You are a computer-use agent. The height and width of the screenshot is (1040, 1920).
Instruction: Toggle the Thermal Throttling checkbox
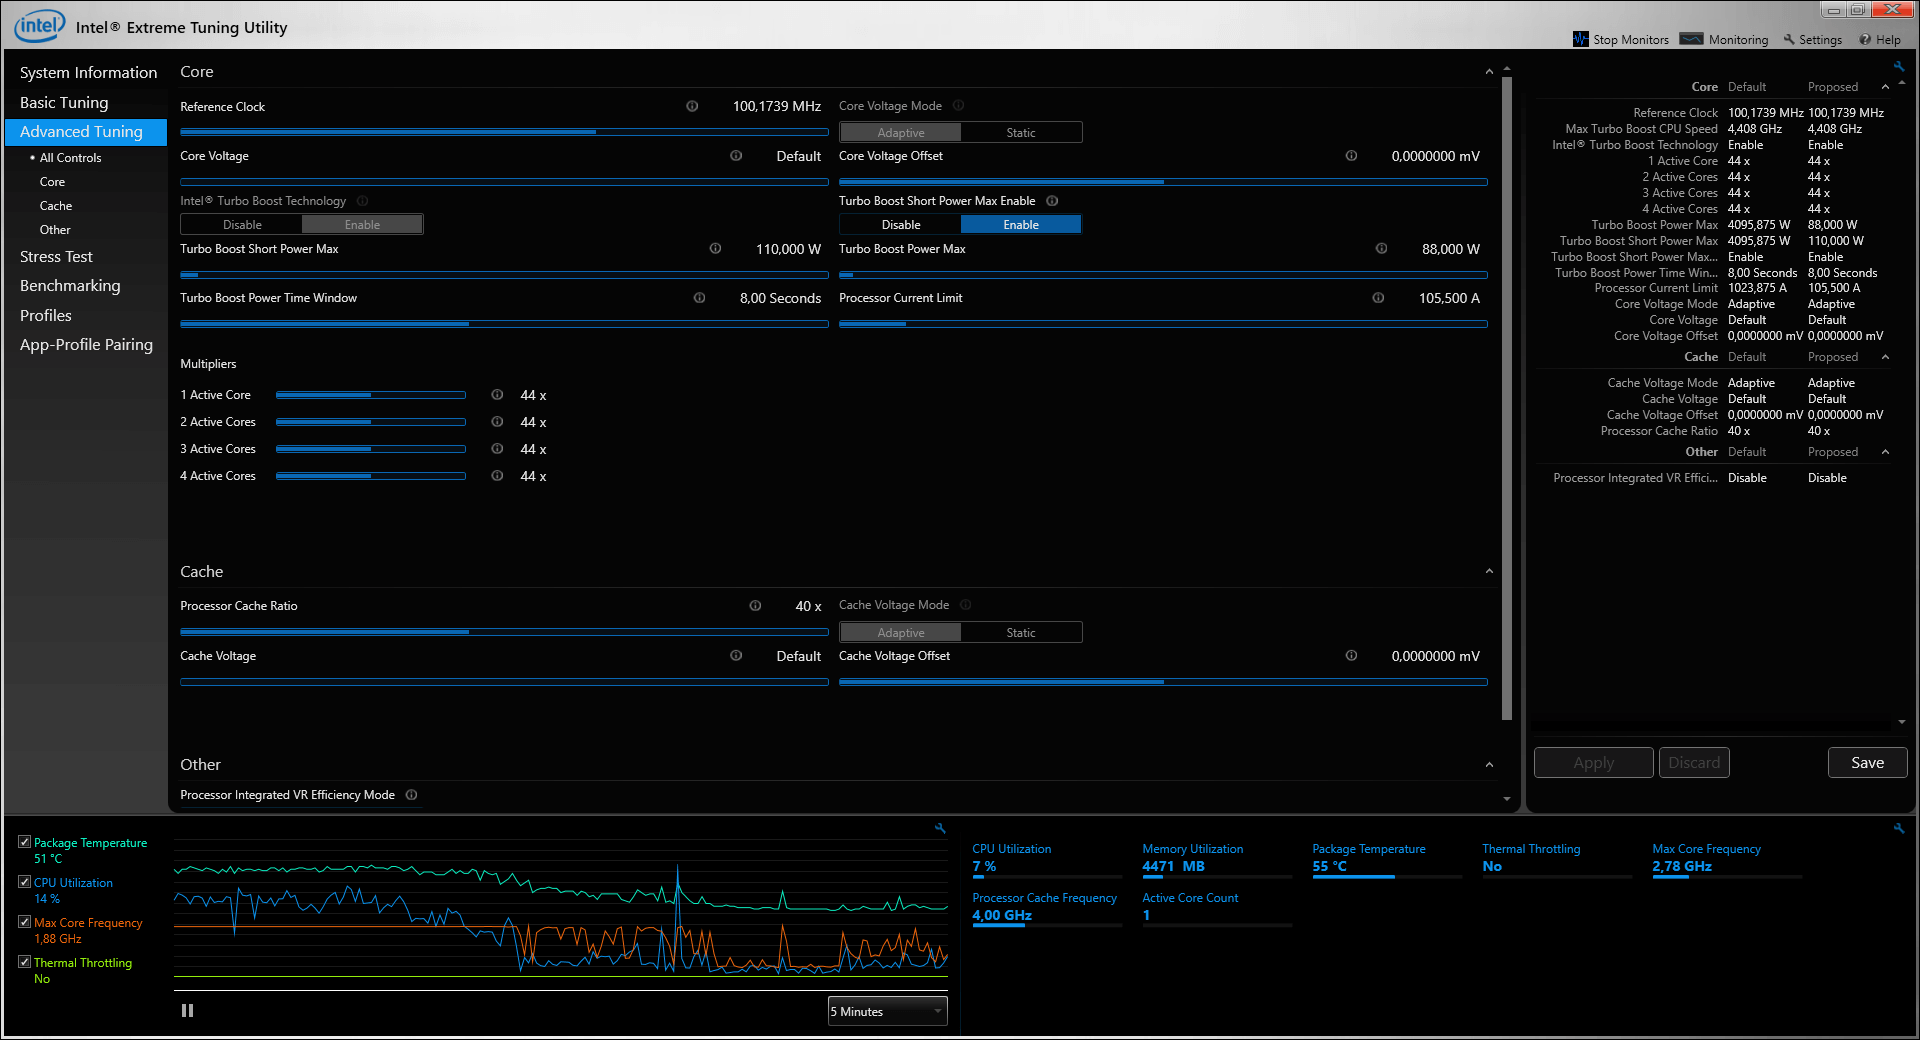[x=25, y=962]
